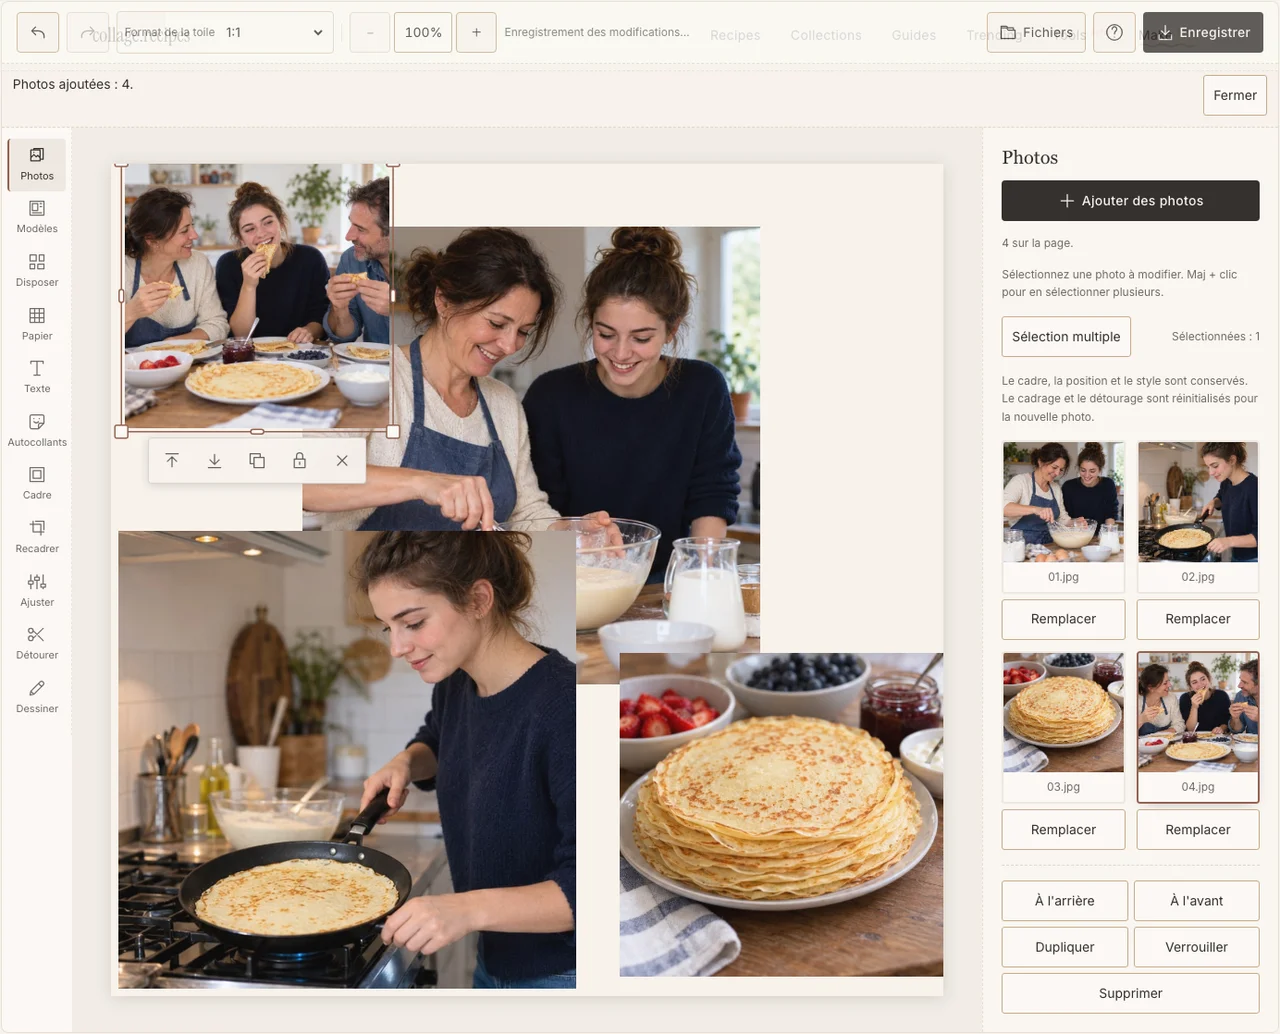This screenshot has height=1034, width=1280.
Task: Click Remplacer under 04.jpg
Action: [x=1198, y=830]
